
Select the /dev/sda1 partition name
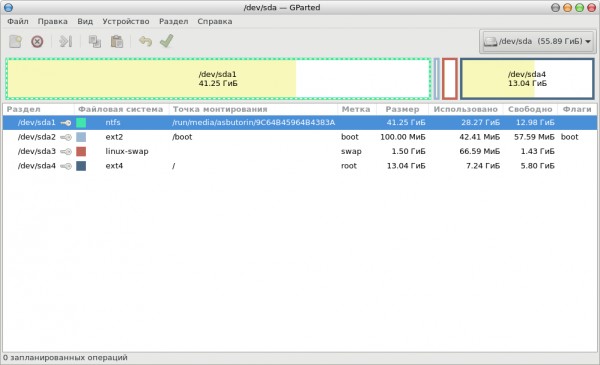coord(37,122)
